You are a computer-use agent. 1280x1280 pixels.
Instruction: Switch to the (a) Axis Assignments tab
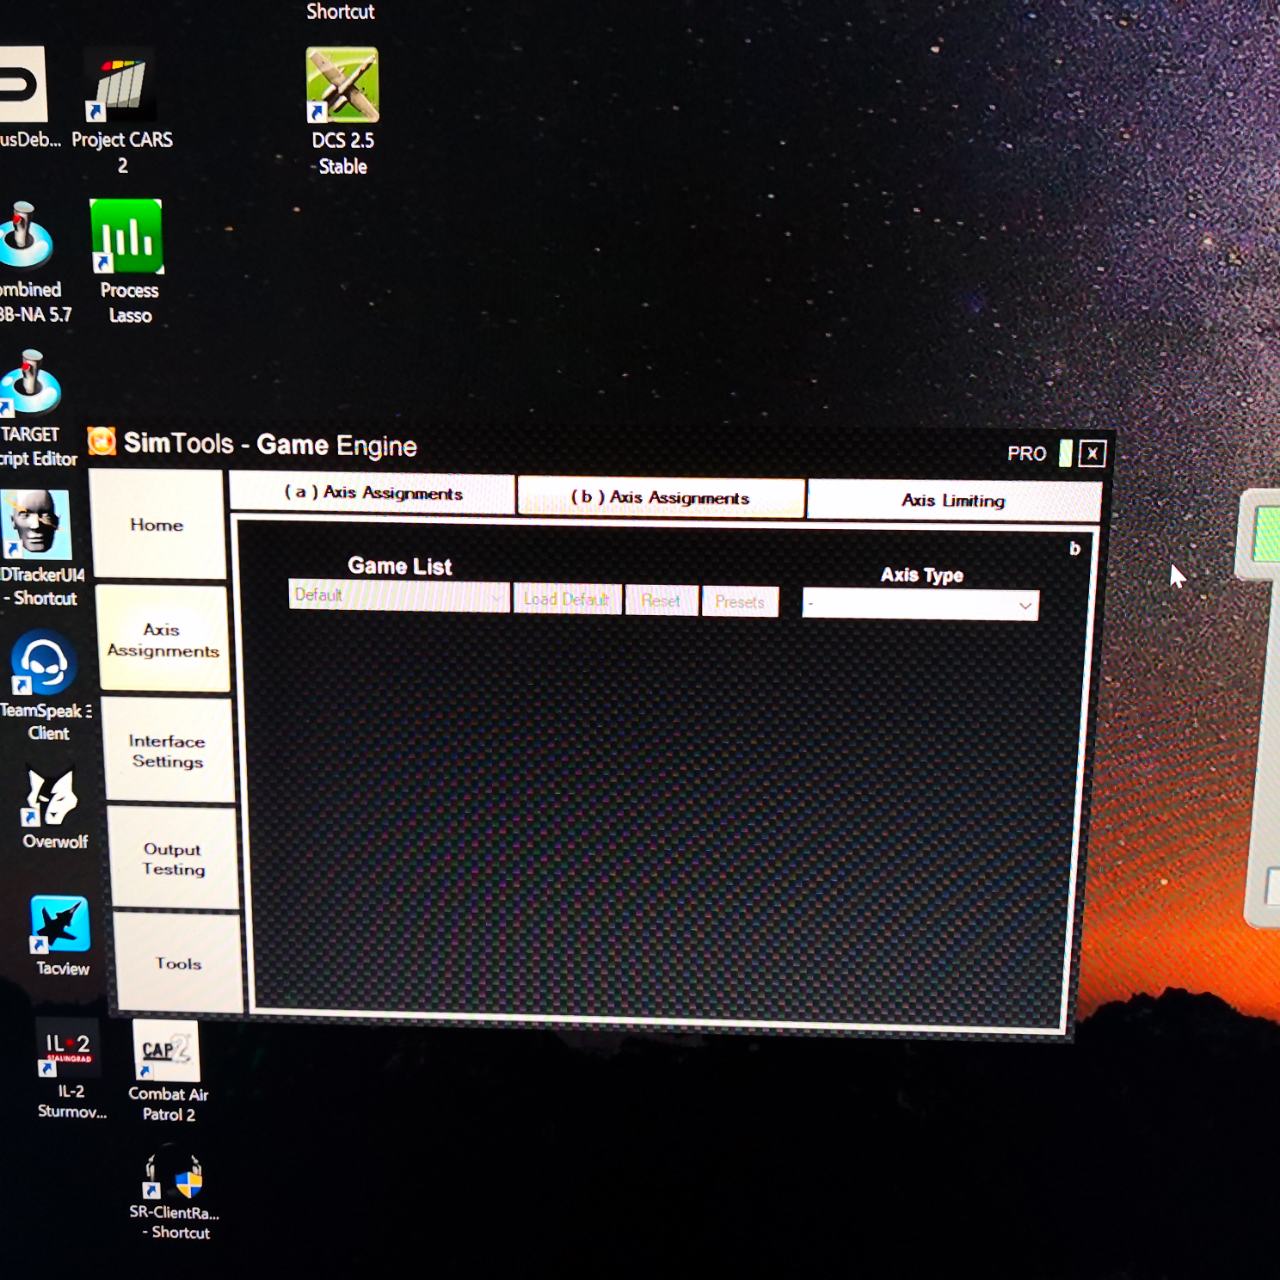pyautogui.click(x=373, y=493)
